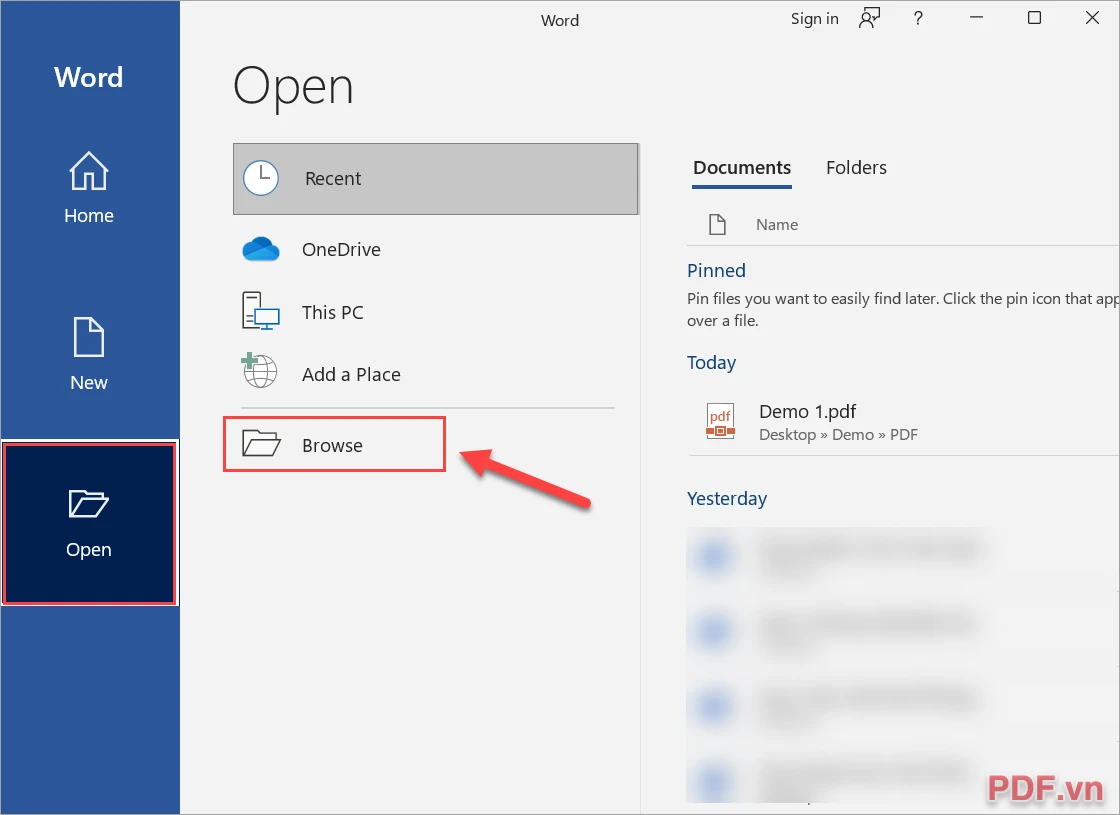Image resolution: width=1120 pixels, height=815 pixels.
Task: Minimize the Word window
Action: (976, 18)
